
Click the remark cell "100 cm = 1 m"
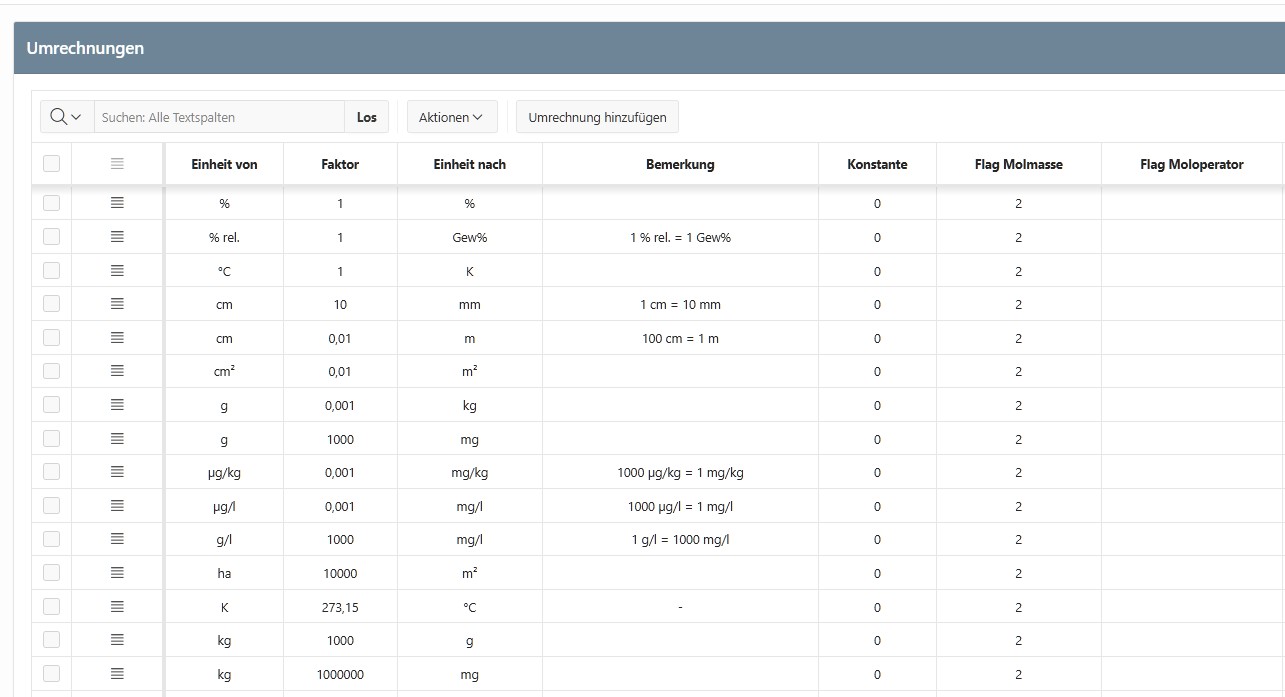click(680, 338)
